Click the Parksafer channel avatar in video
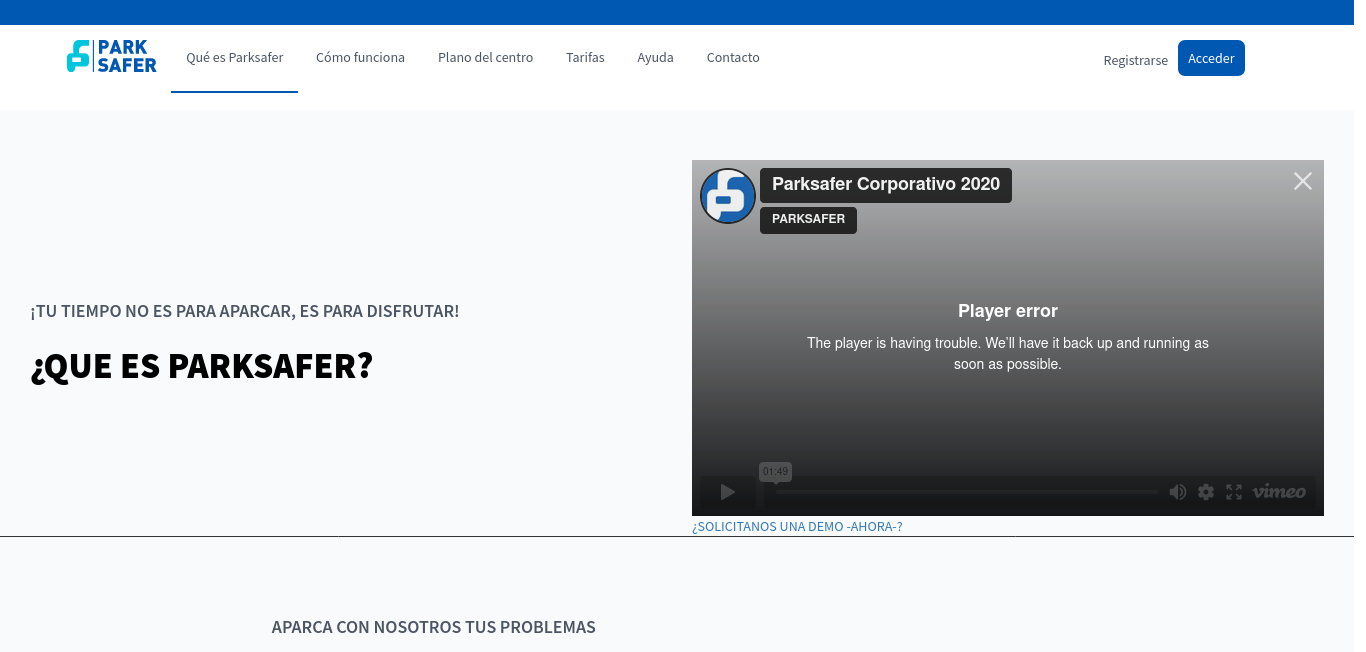The height and width of the screenshot is (652, 1366). [x=728, y=196]
